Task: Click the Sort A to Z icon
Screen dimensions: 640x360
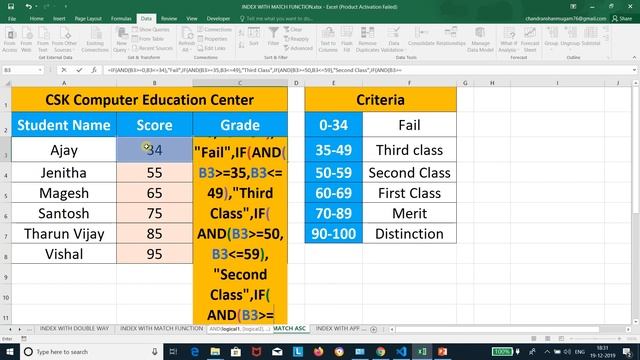Action: (x=241, y=33)
